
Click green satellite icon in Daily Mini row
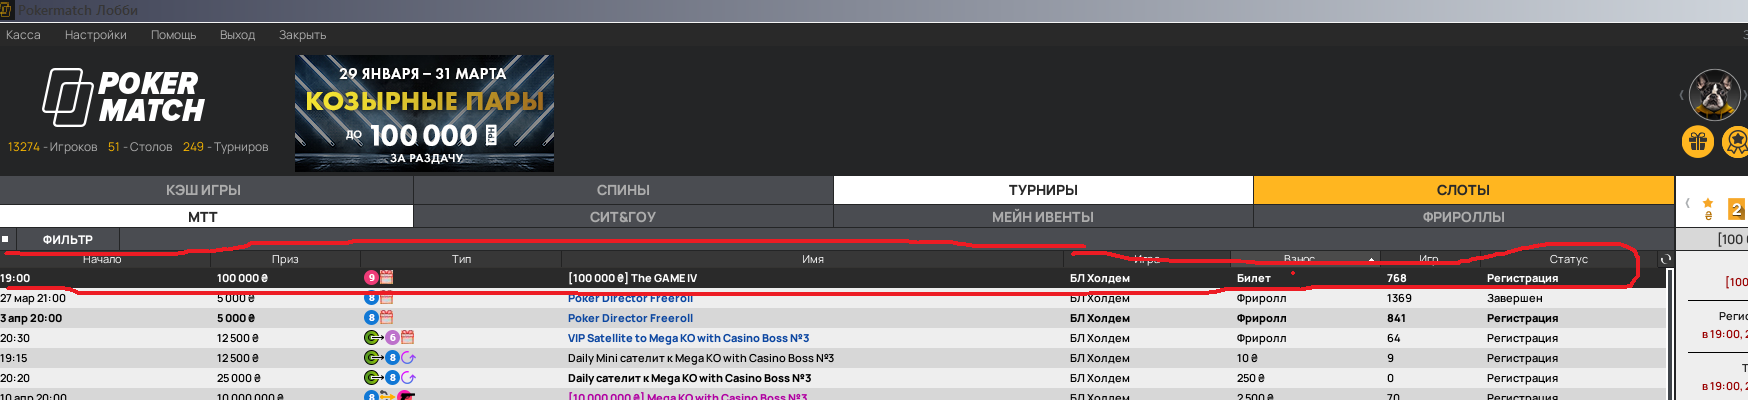[373, 358]
